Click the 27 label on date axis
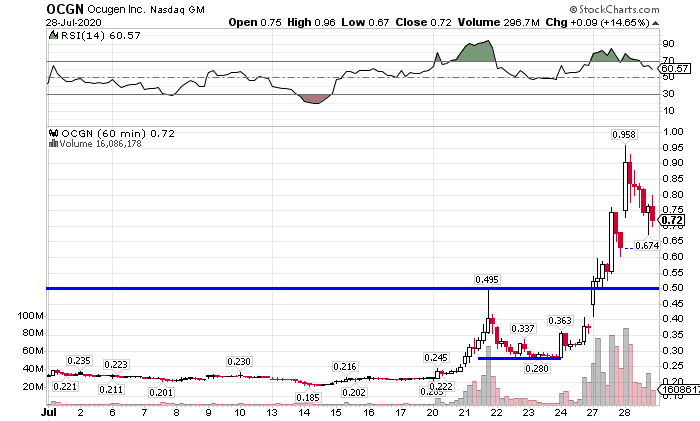This screenshot has height=421, width=700. tap(592, 412)
